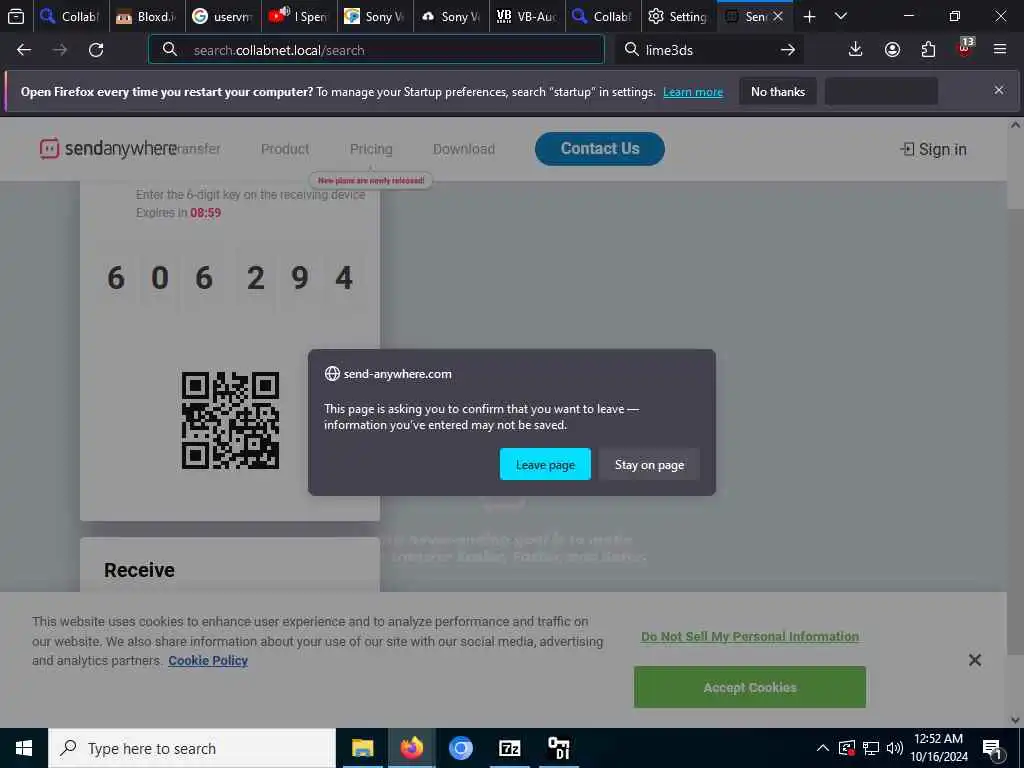Click the Firefox taskbar icon

pyautogui.click(x=411, y=748)
